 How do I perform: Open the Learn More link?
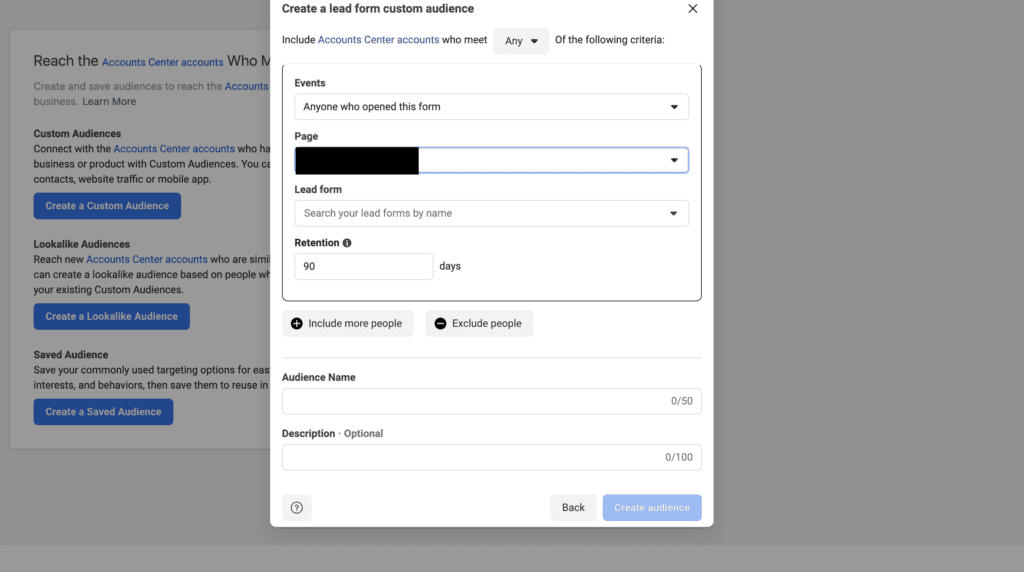tap(109, 101)
